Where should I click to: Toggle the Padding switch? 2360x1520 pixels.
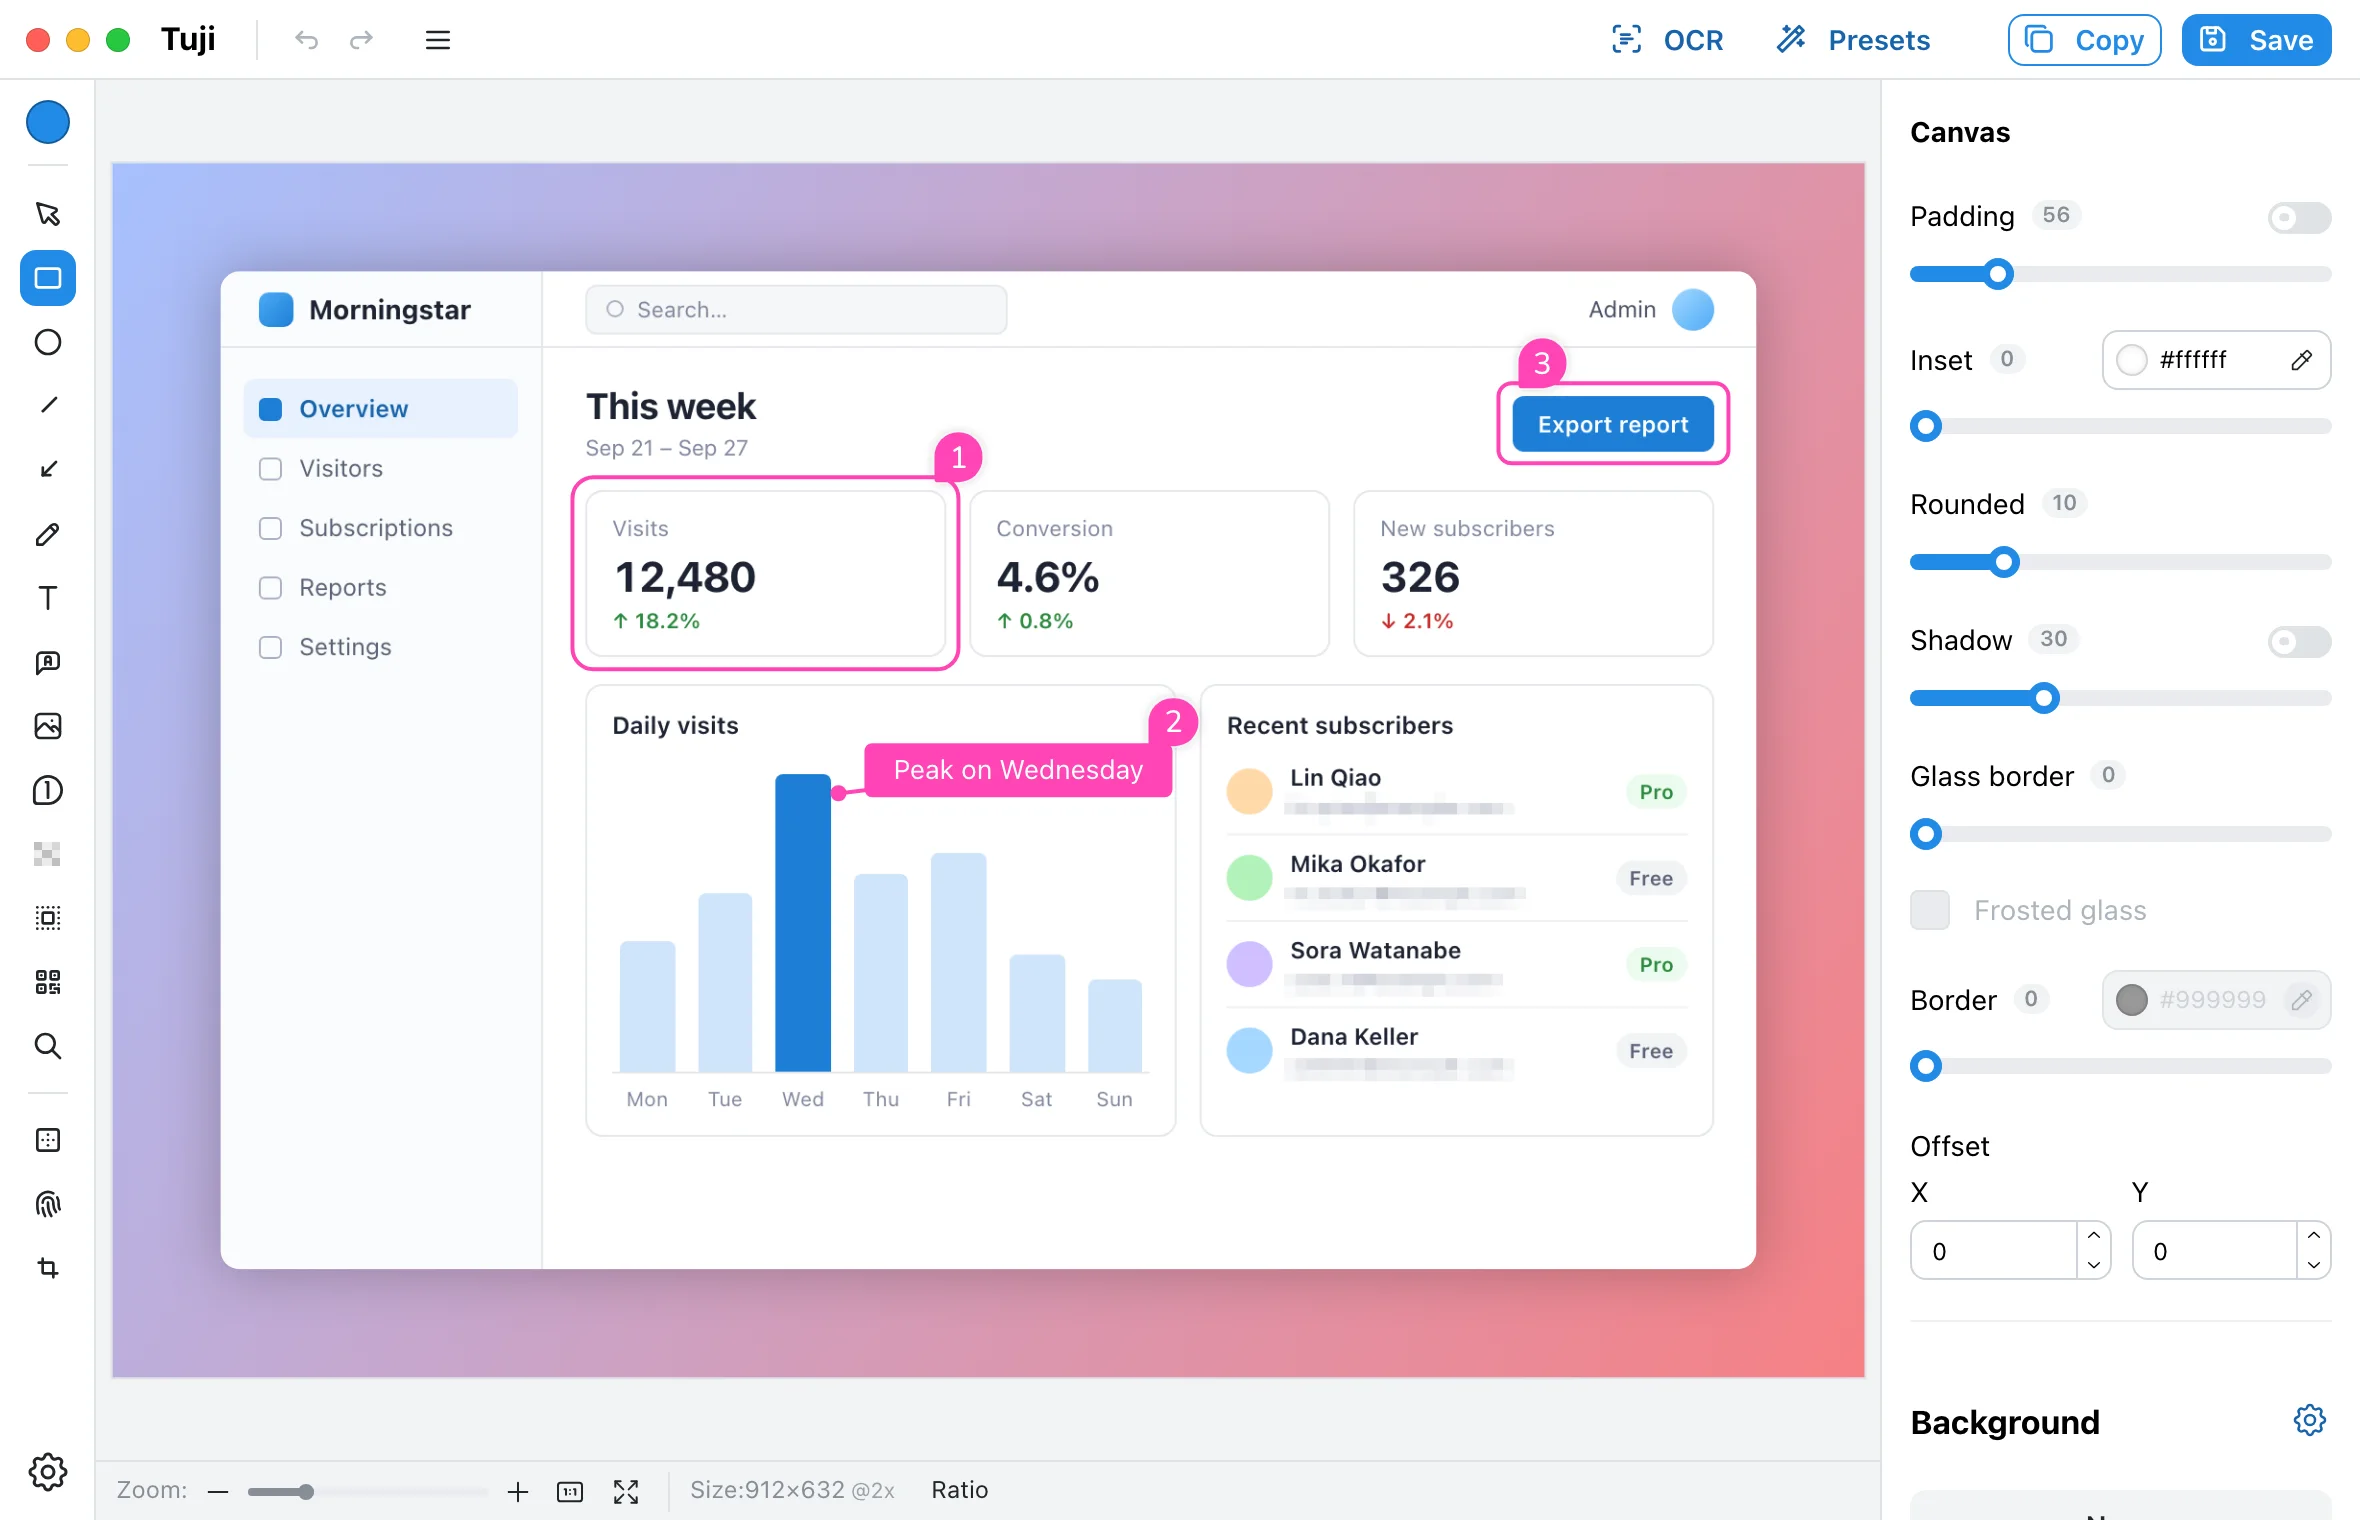2299,217
